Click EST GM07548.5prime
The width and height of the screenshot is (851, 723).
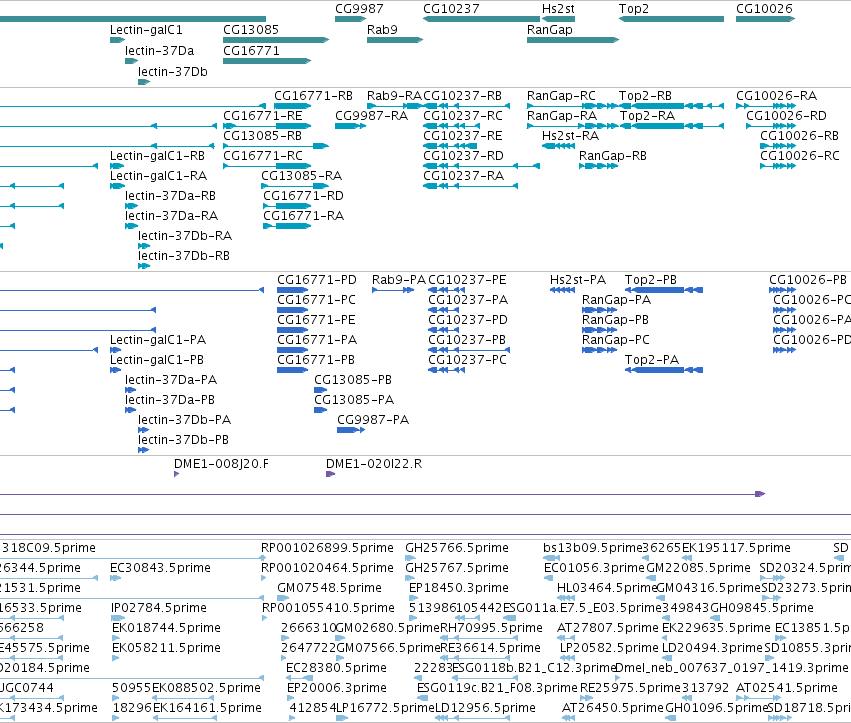pyautogui.click(x=329, y=588)
